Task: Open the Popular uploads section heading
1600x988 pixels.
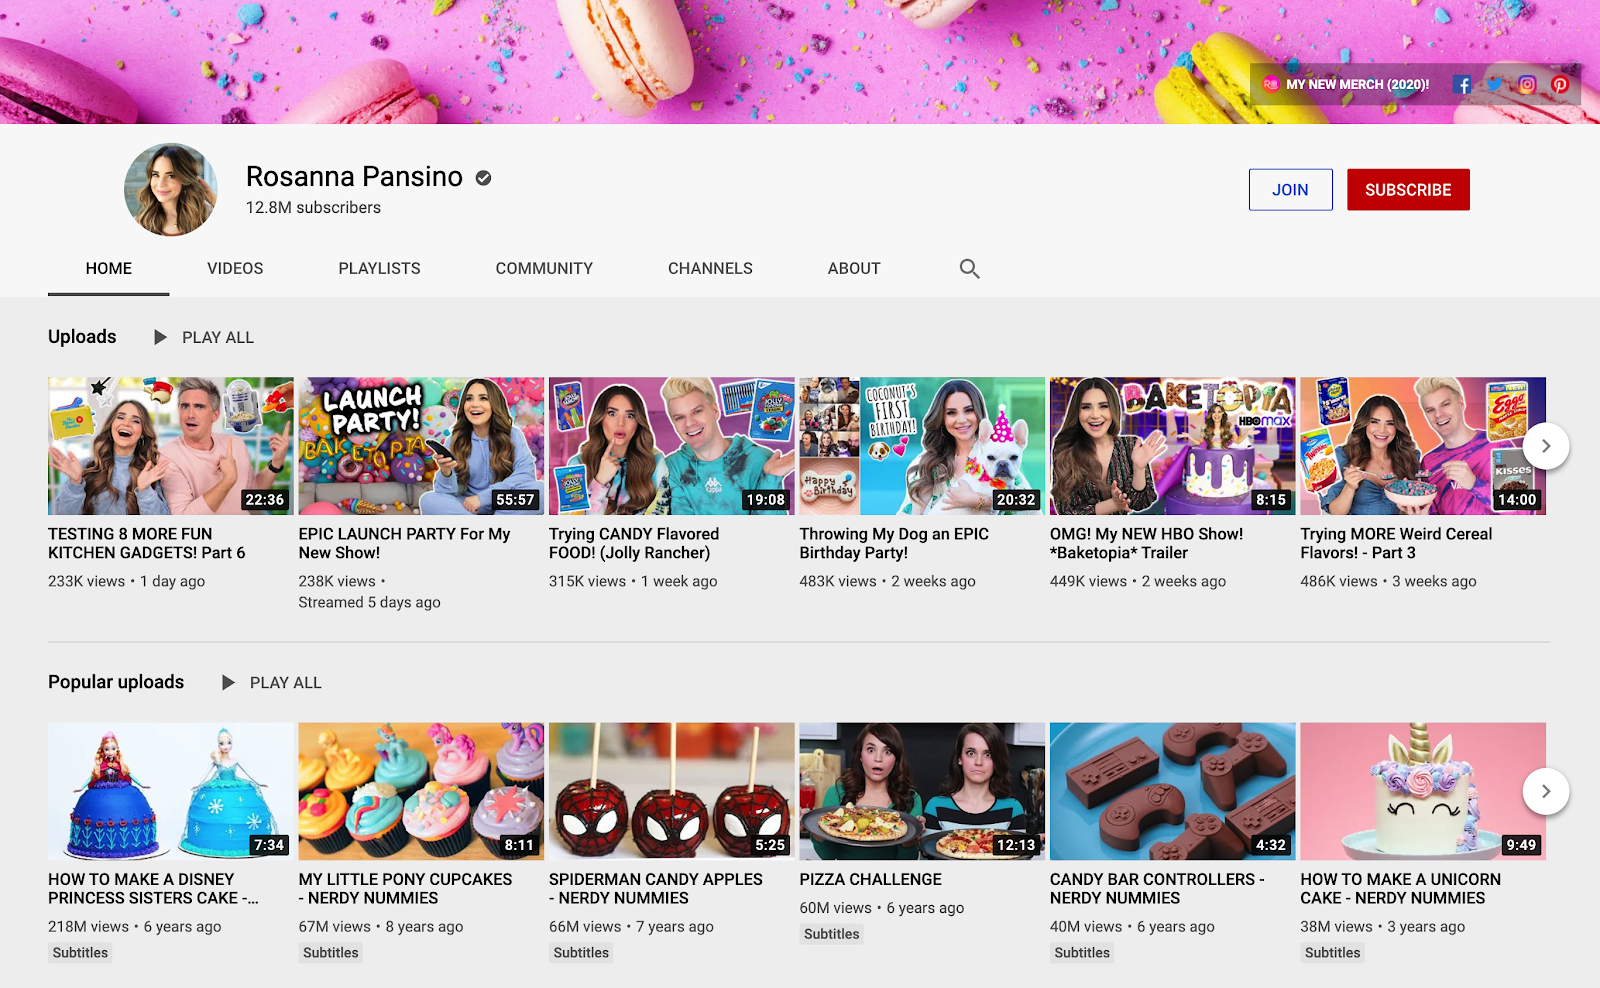Action: [x=116, y=682]
